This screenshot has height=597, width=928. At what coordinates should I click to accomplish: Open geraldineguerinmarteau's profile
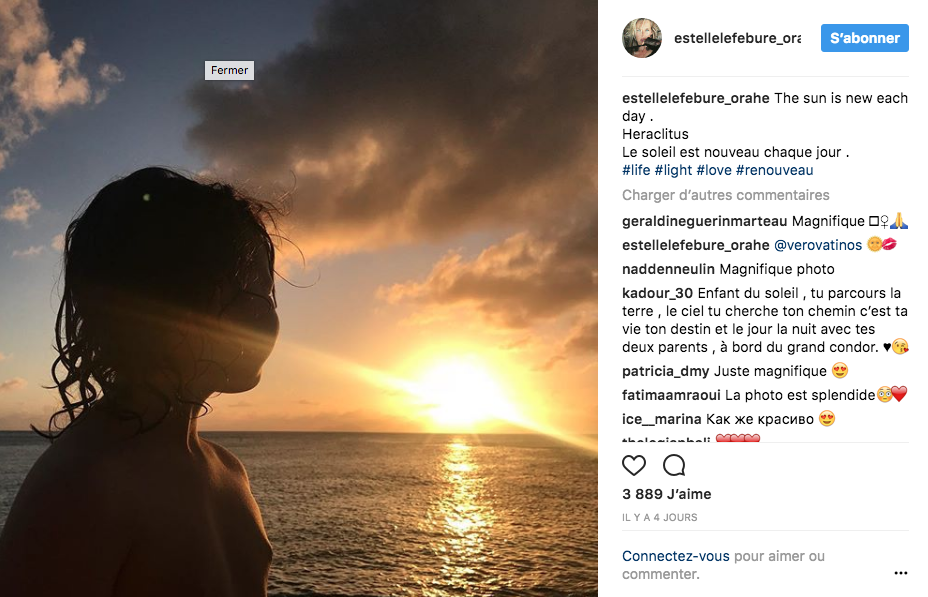(x=704, y=221)
